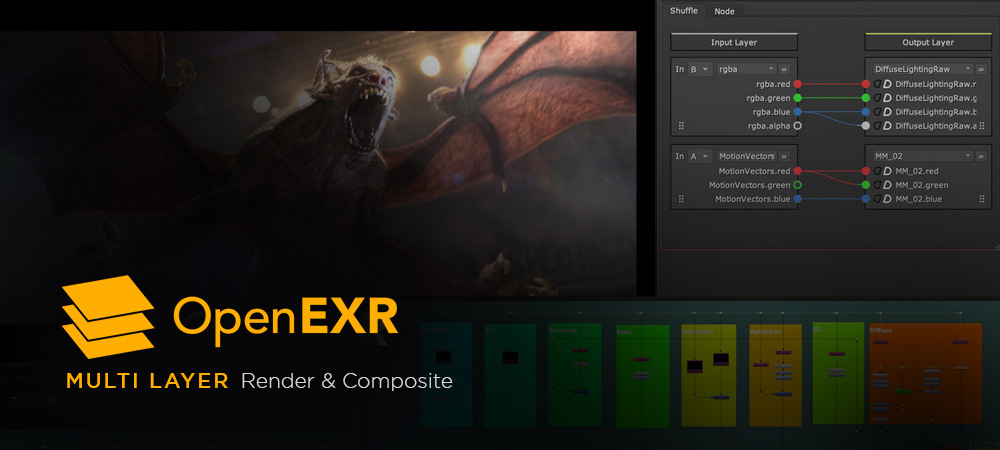Click the equals button beside rgba dropdown
The image size is (1000, 450).
pyautogui.click(x=784, y=69)
